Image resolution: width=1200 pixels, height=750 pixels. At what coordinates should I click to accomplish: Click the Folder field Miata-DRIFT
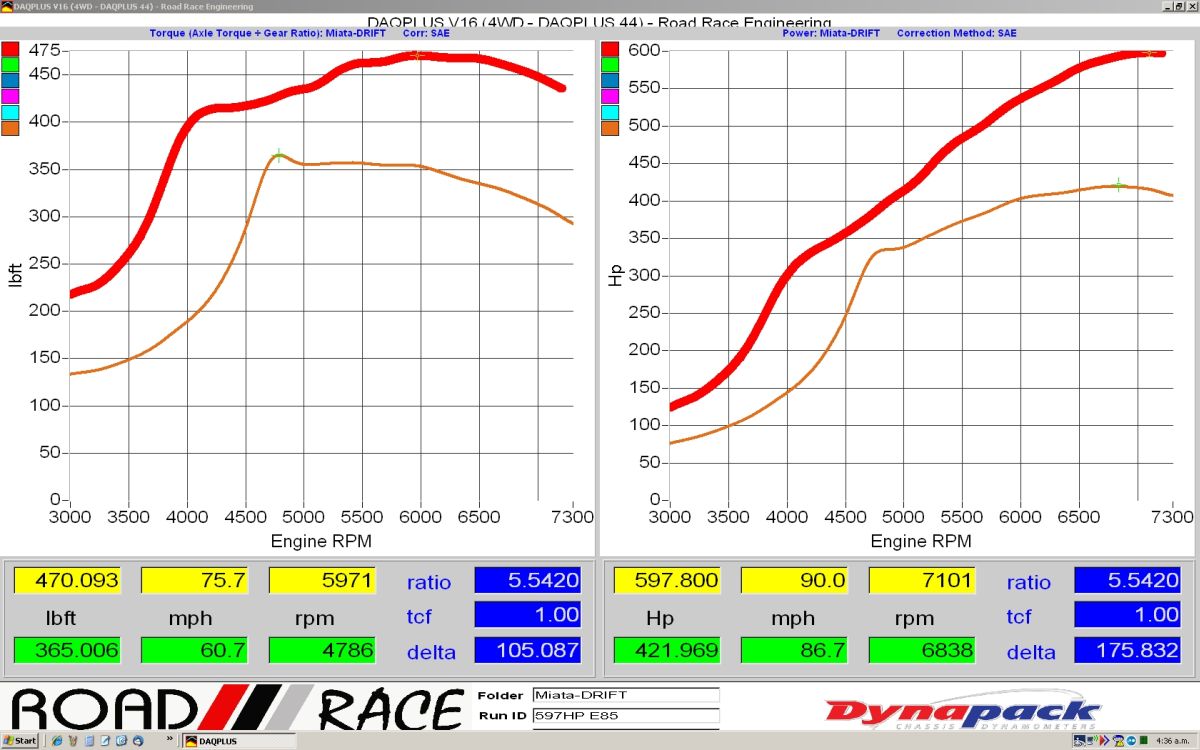[625, 695]
